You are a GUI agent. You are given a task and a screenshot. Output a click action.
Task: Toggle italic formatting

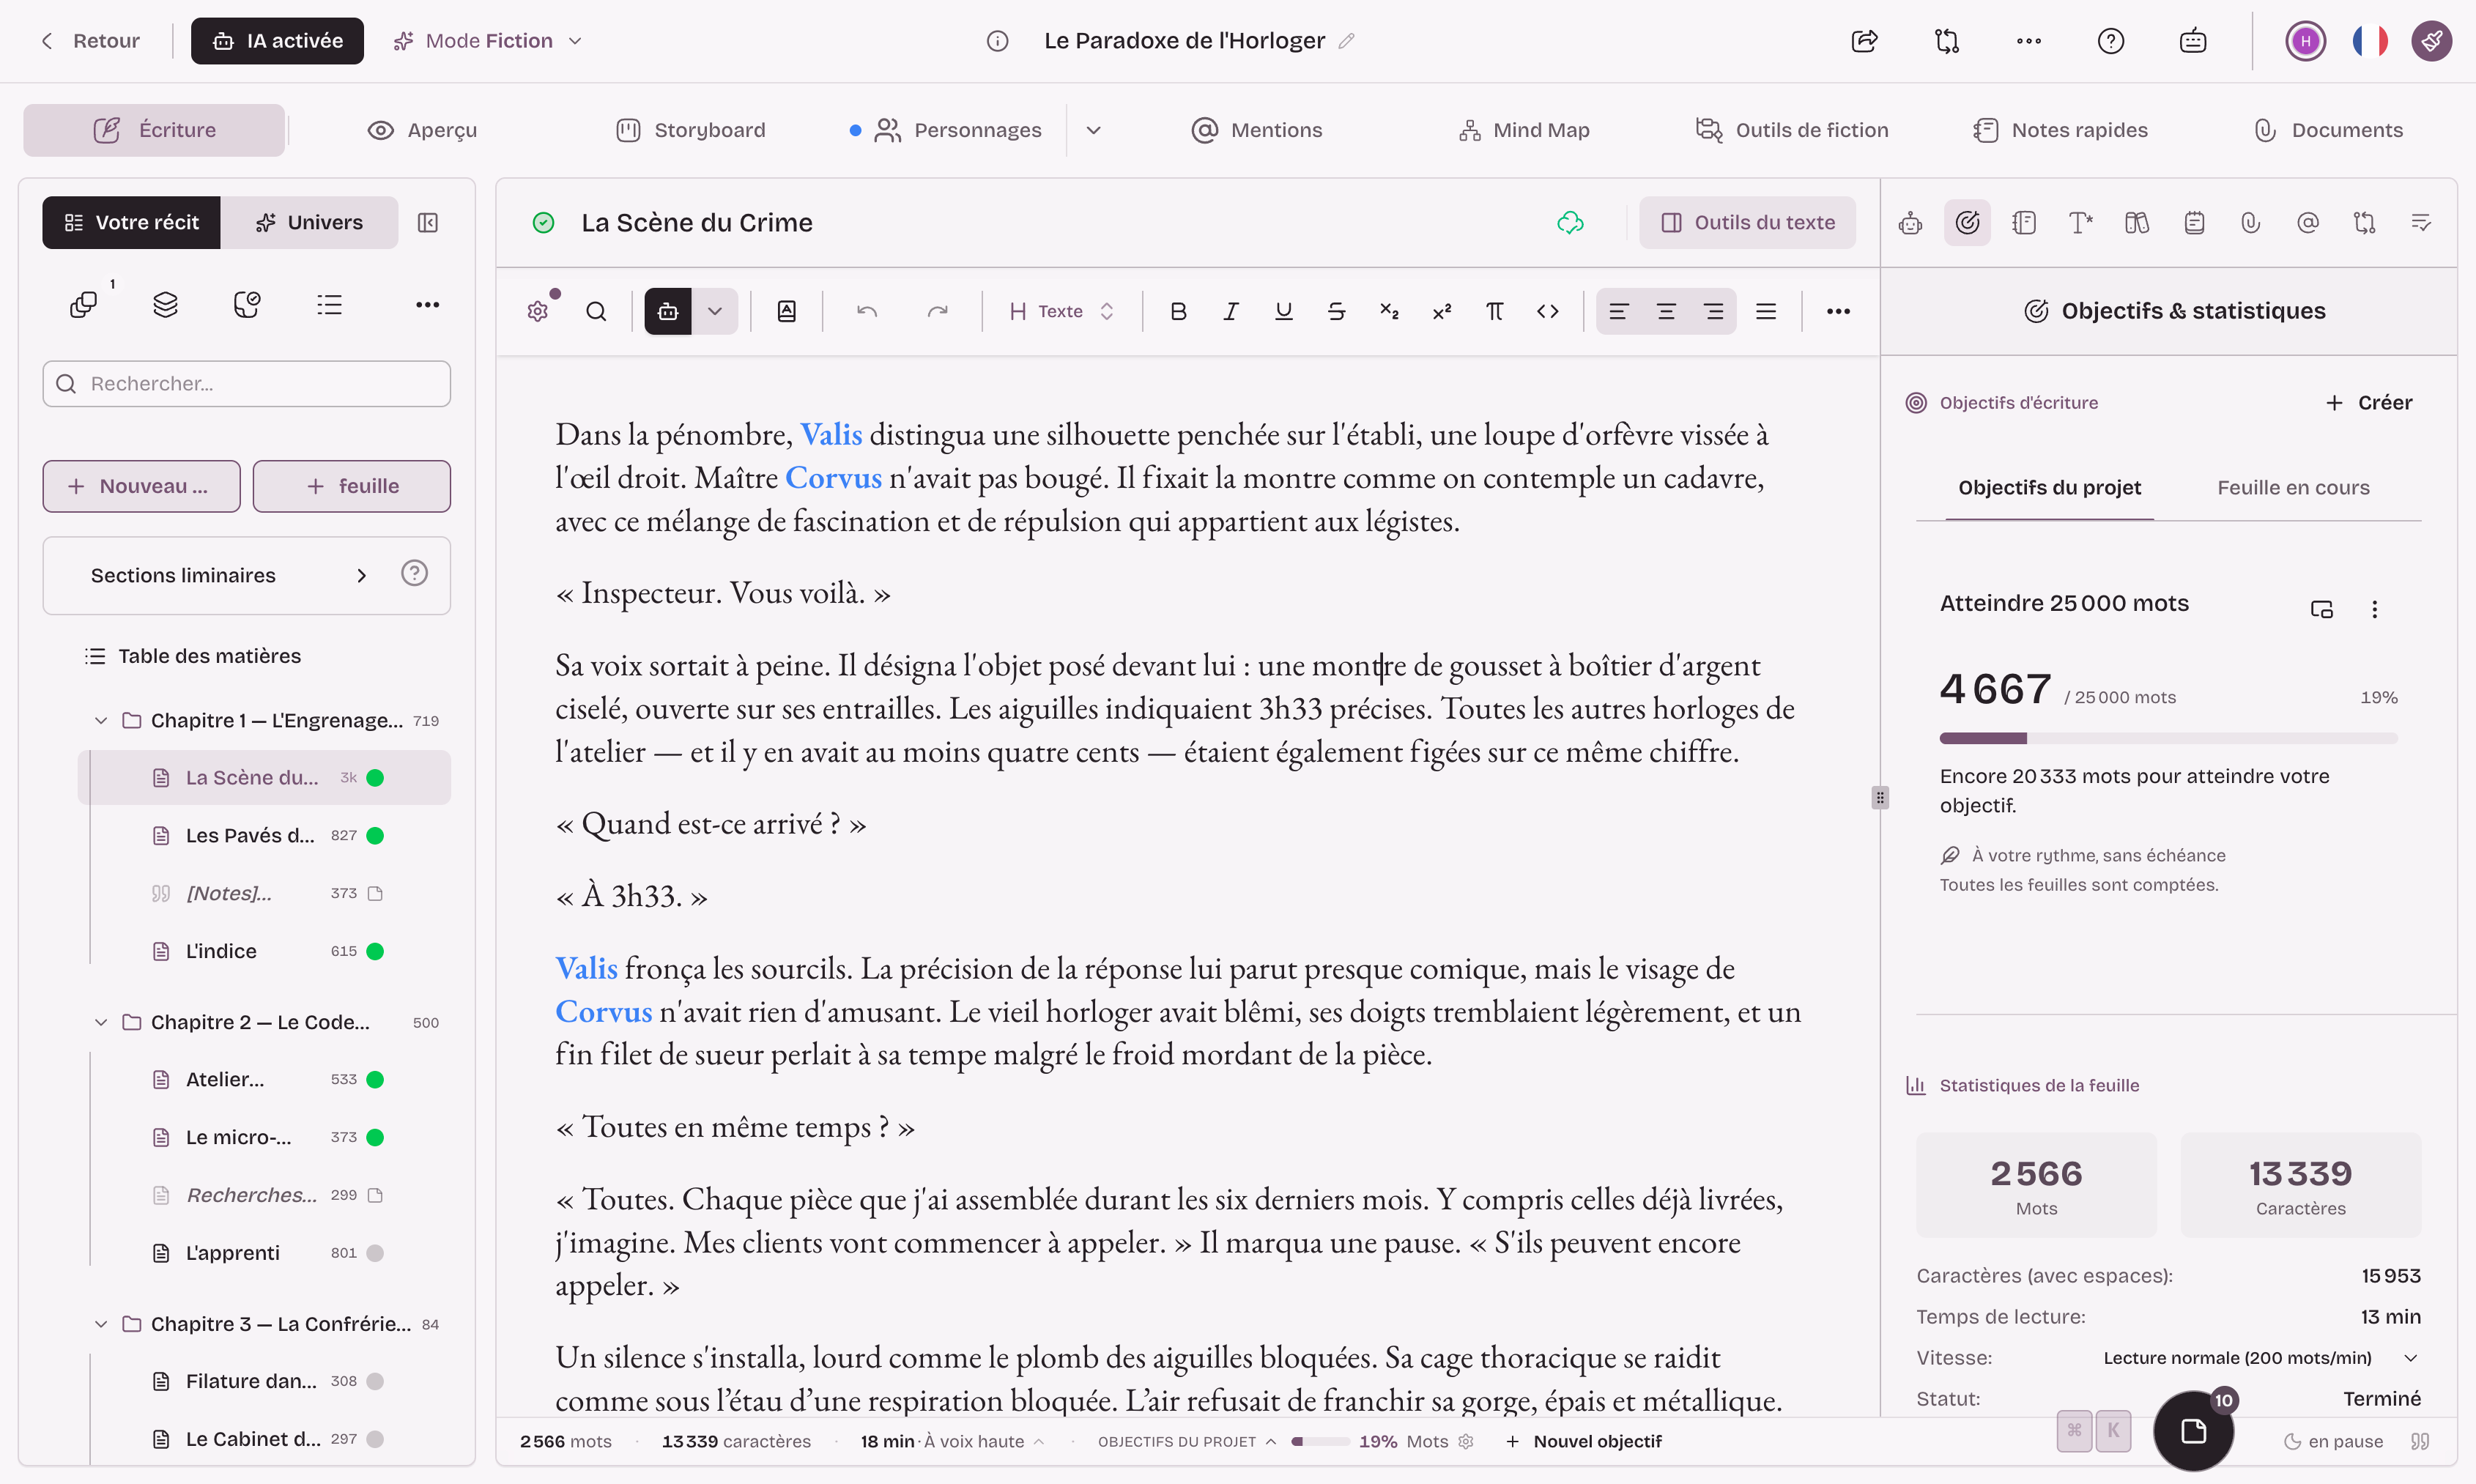[x=1230, y=312]
